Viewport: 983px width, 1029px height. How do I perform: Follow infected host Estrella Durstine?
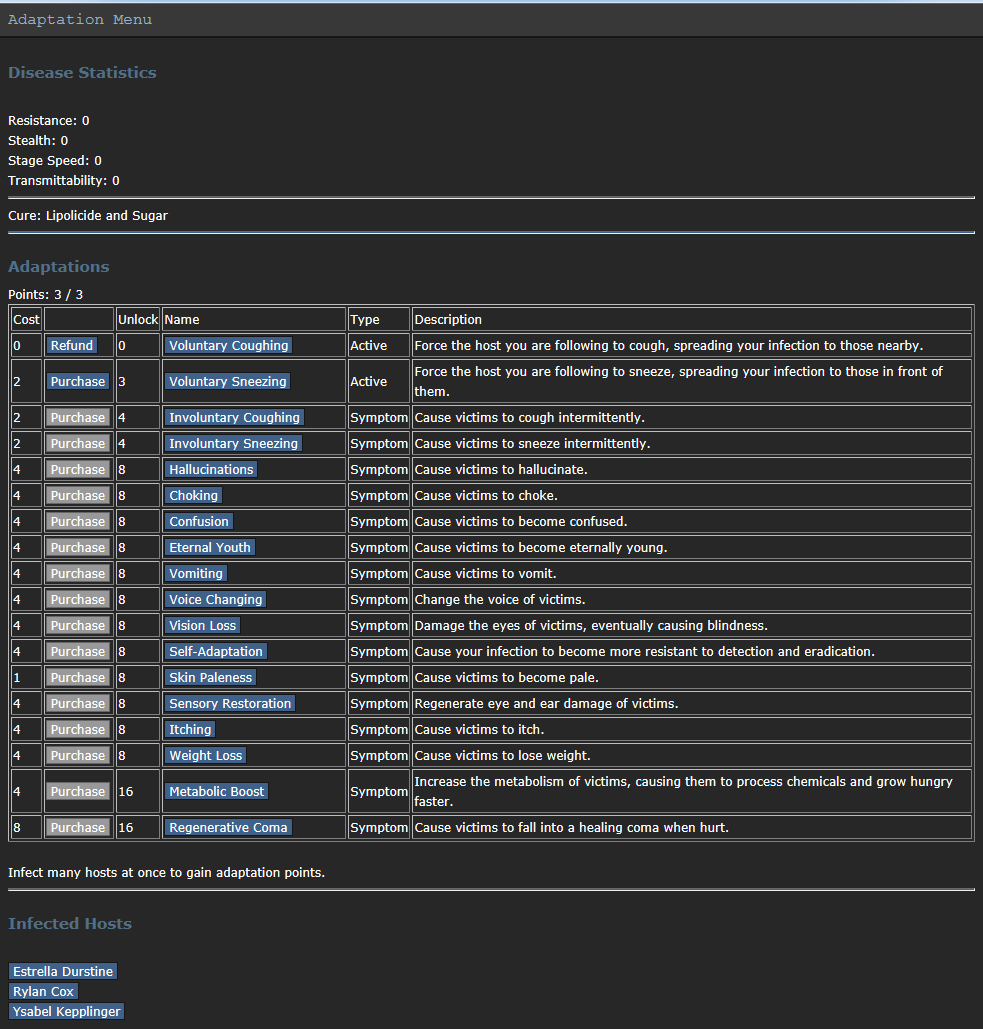63,972
